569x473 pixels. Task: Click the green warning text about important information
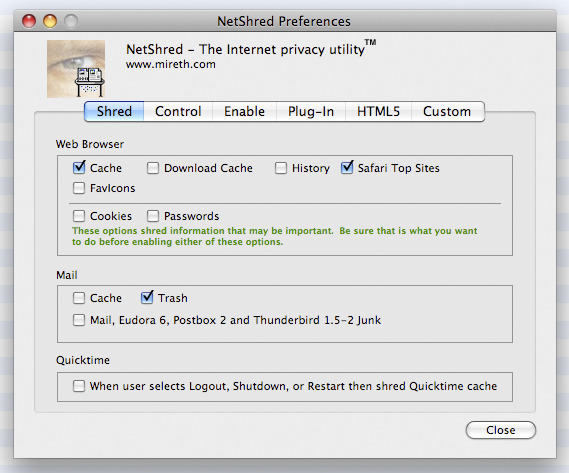(x=274, y=236)
